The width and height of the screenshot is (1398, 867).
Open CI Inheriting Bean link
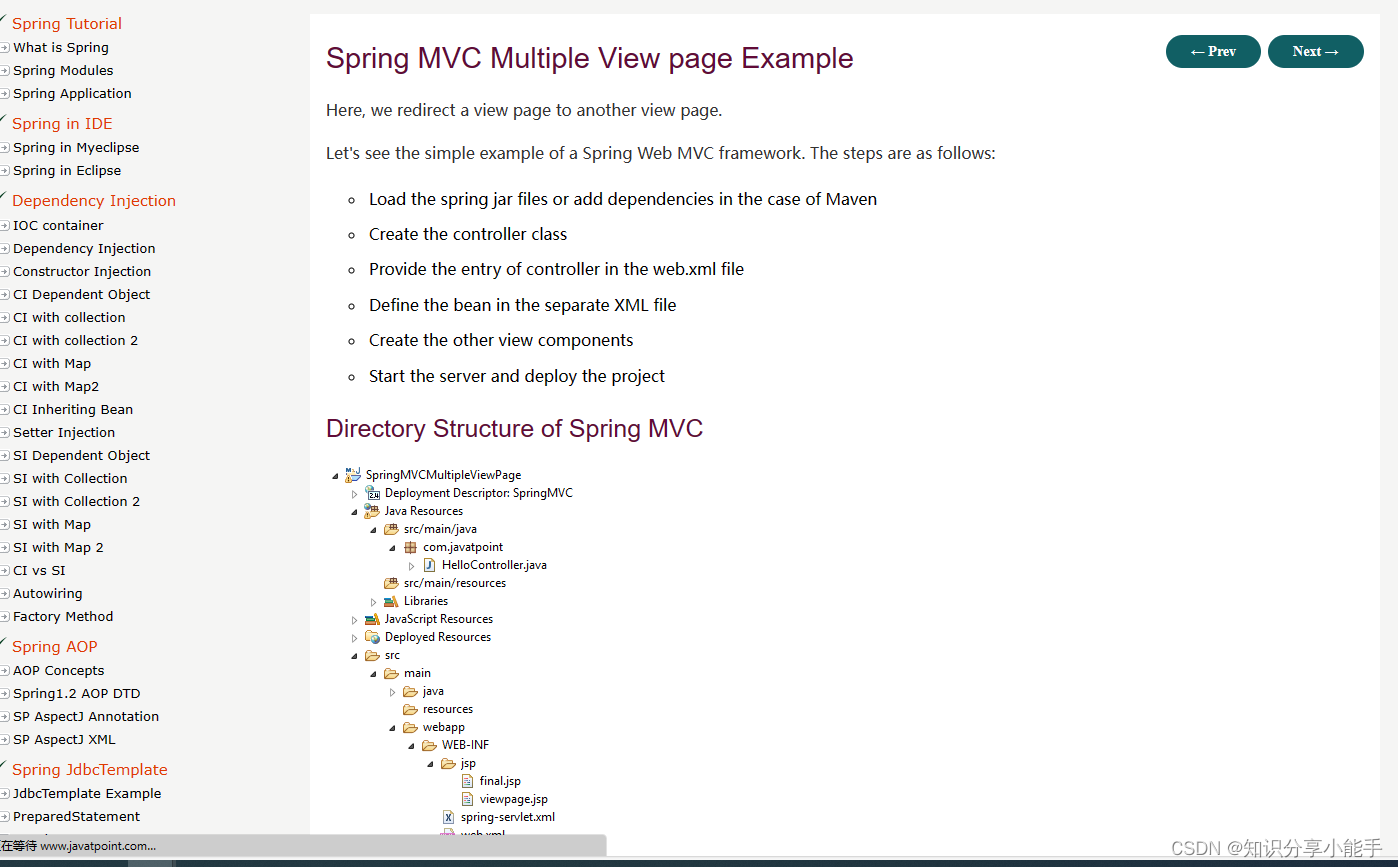pos(73,409)
